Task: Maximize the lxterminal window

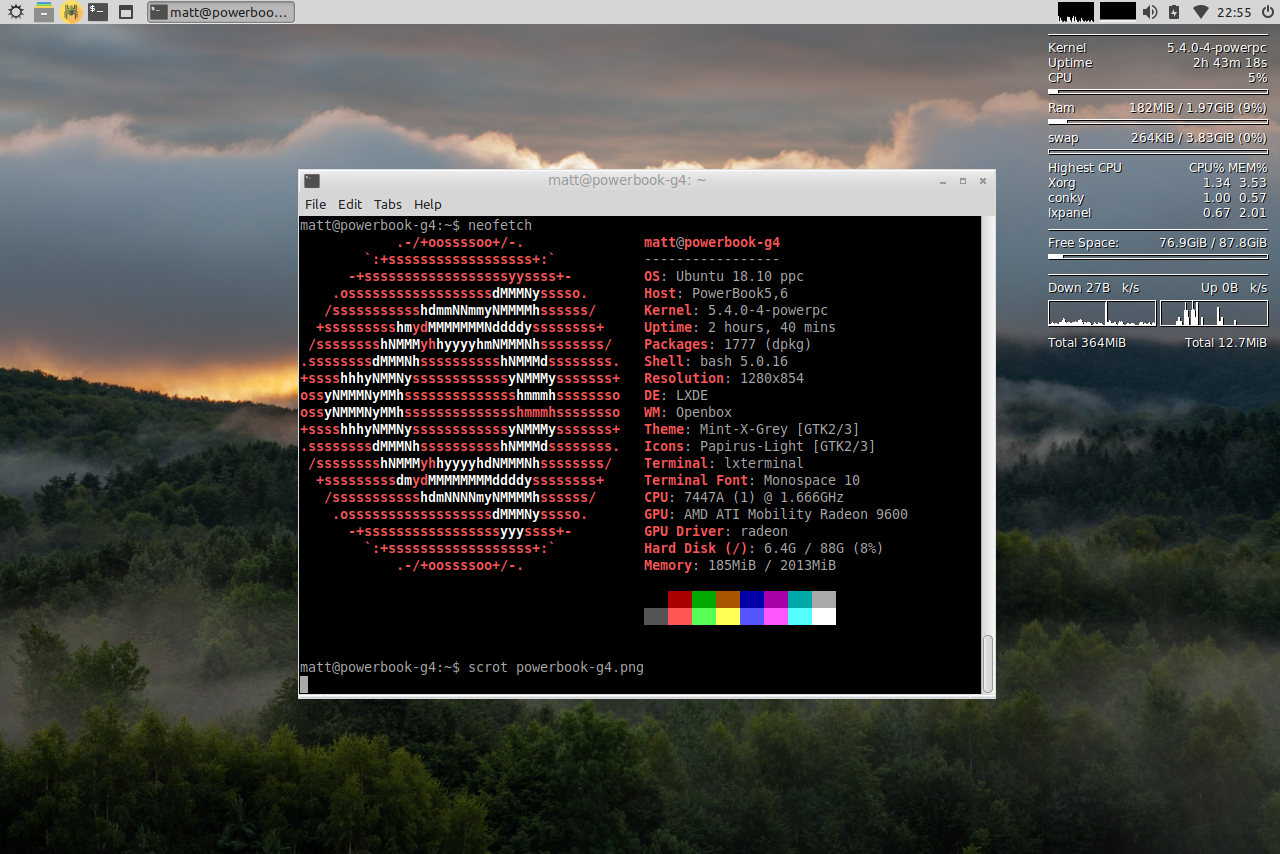Action: 963,181
